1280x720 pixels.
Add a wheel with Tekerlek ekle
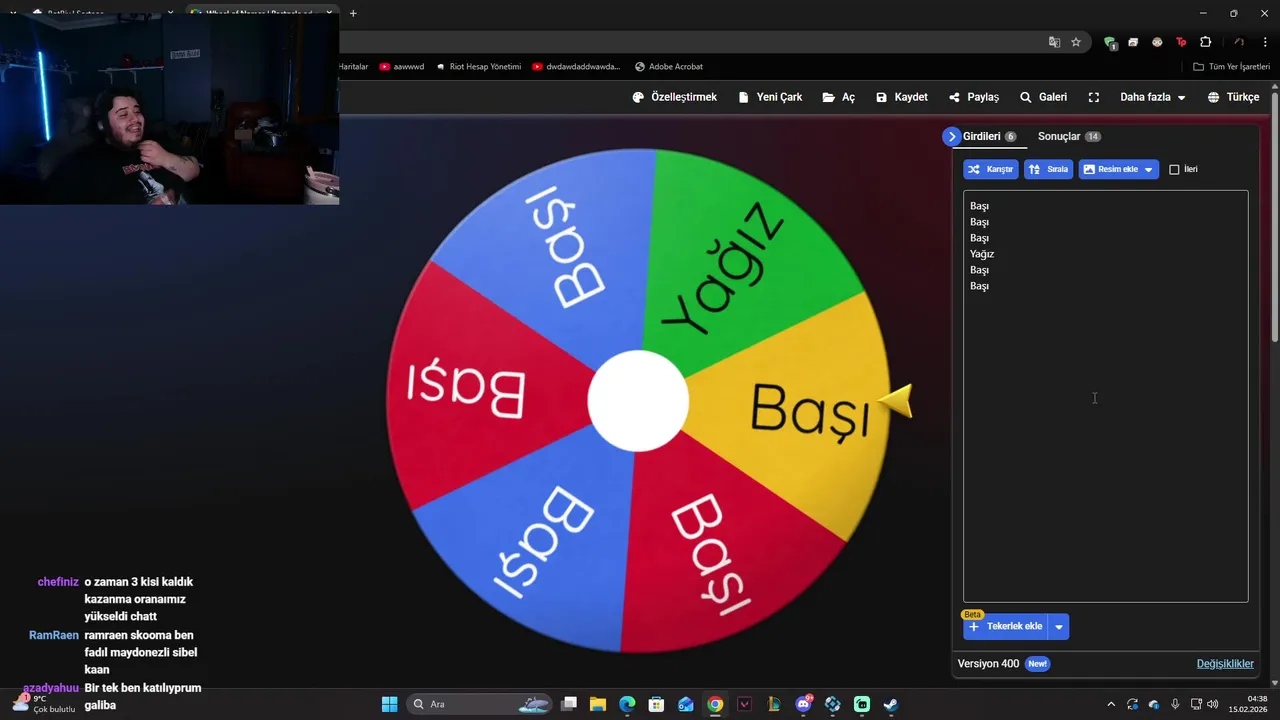coord(1006,626)
